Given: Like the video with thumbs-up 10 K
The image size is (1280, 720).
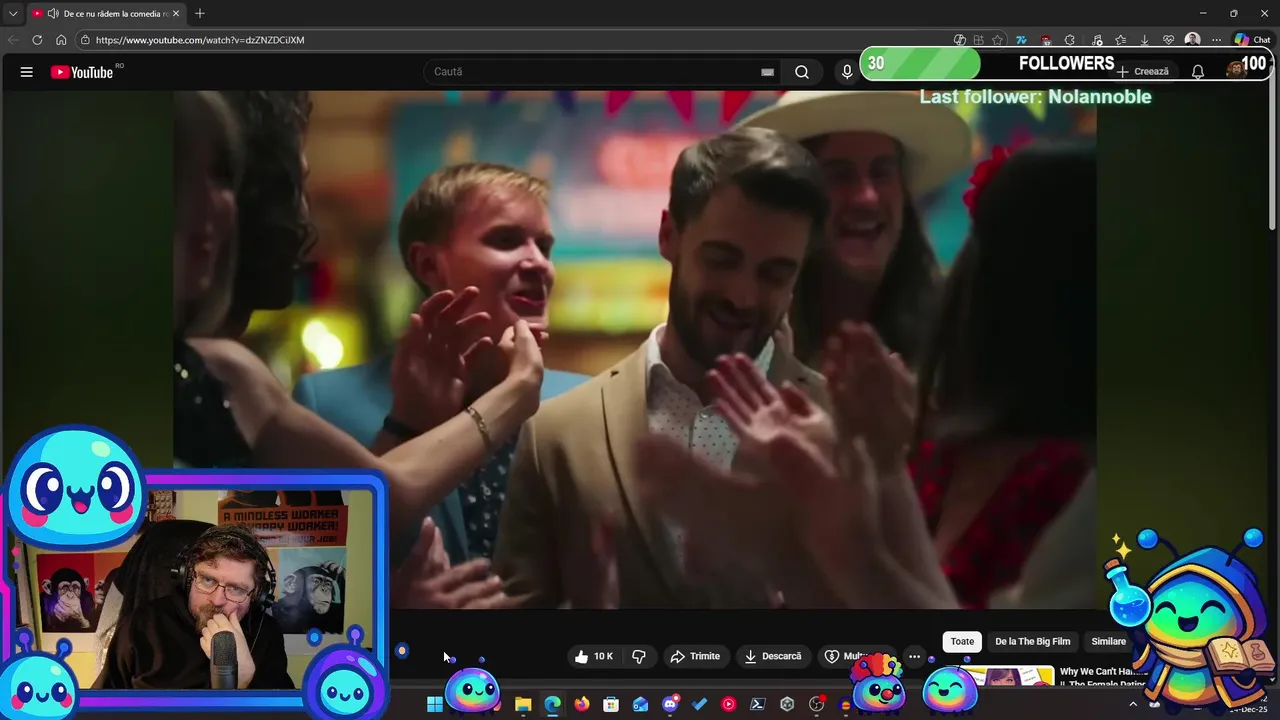Looking at the screenshot, I should point(593,656).
